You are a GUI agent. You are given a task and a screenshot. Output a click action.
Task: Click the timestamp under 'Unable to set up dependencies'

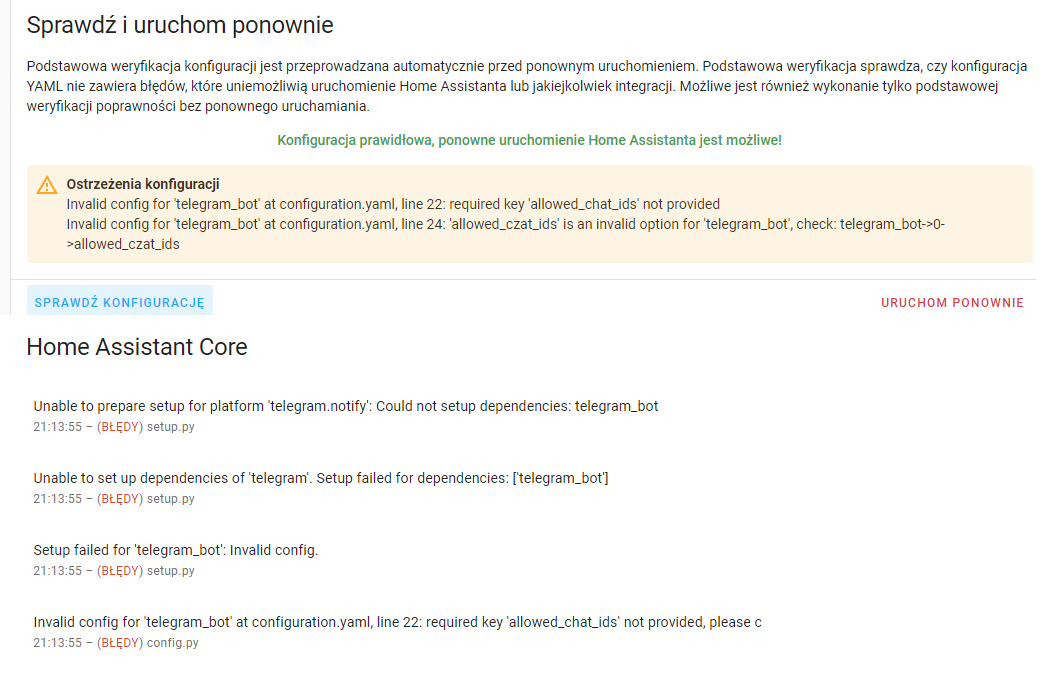(57, 499)
